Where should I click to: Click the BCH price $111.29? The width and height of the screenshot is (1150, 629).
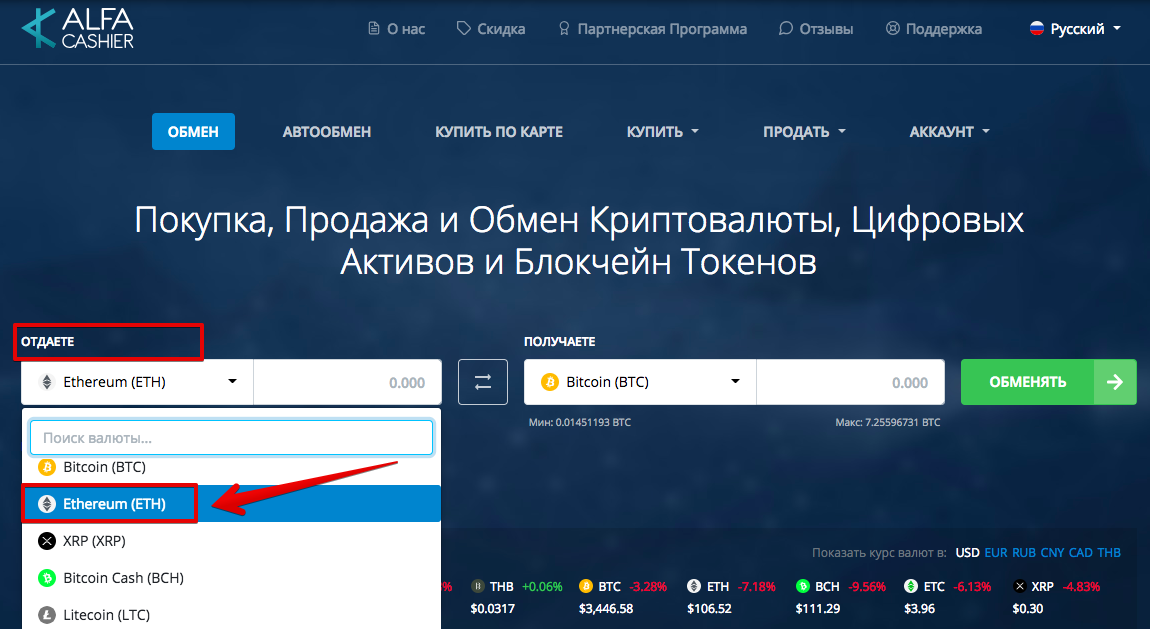pos(818,608)
